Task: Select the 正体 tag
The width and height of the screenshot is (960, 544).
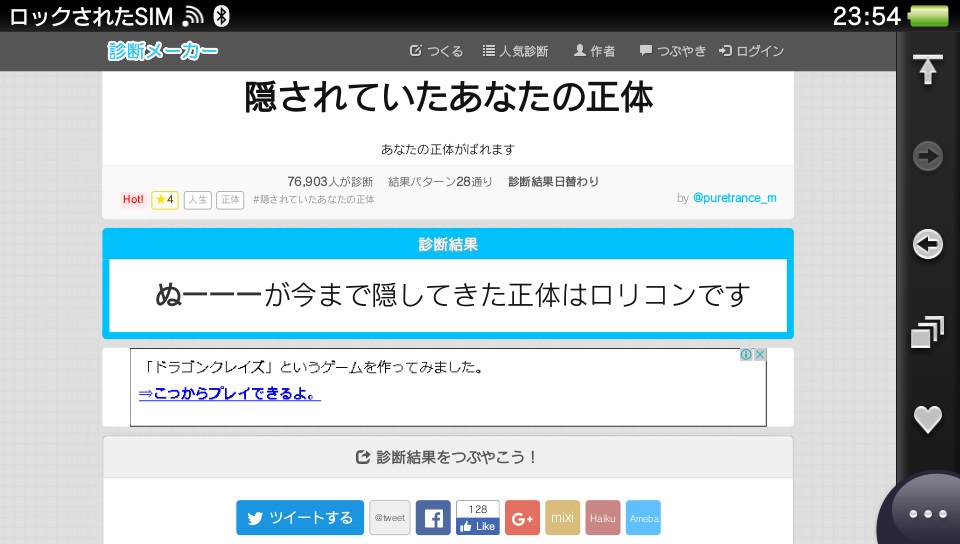Action: click(x=230, y=199)
